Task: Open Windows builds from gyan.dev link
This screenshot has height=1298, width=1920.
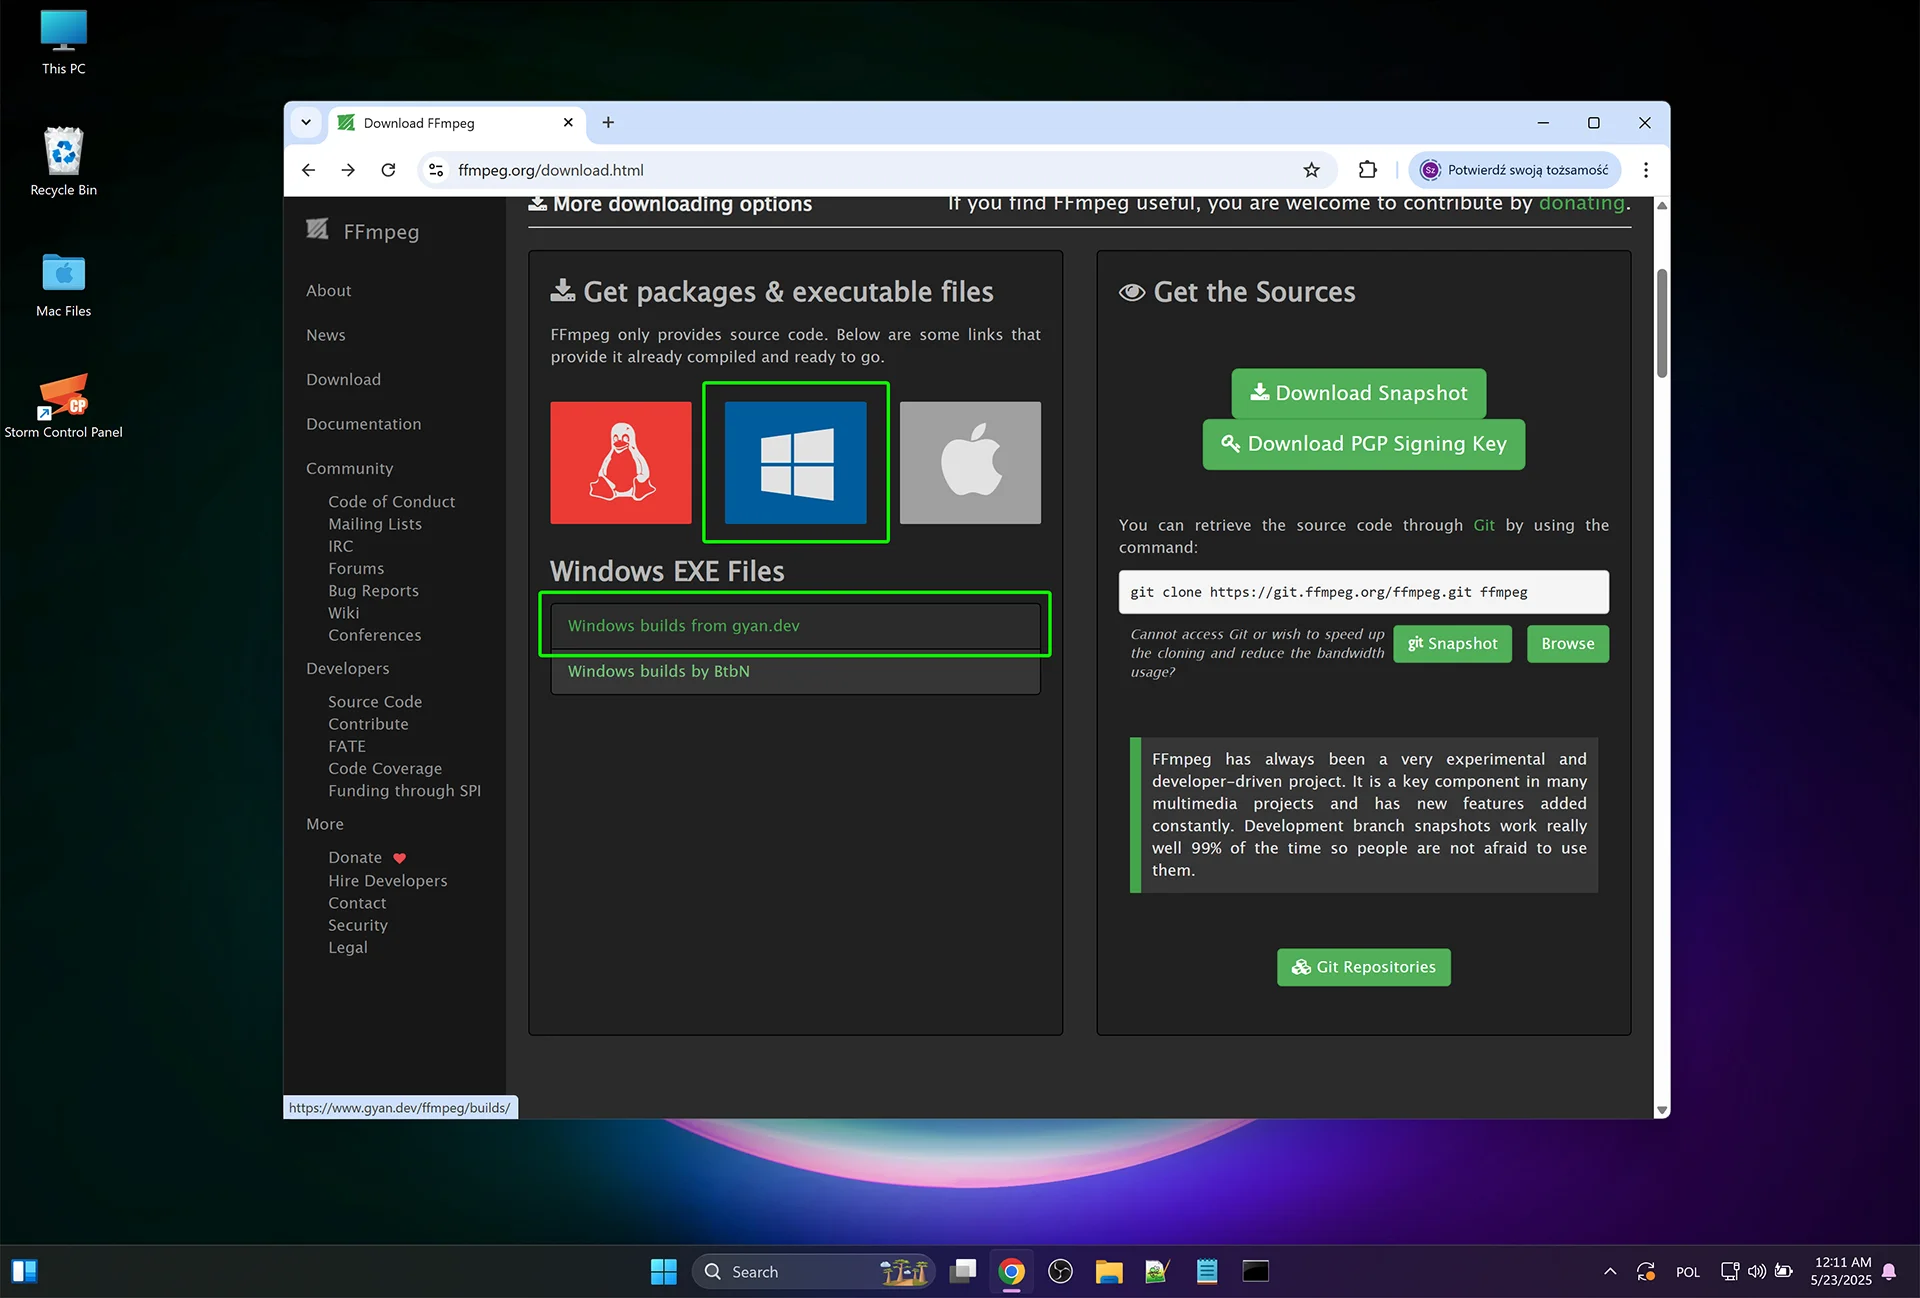Action: 683,625
